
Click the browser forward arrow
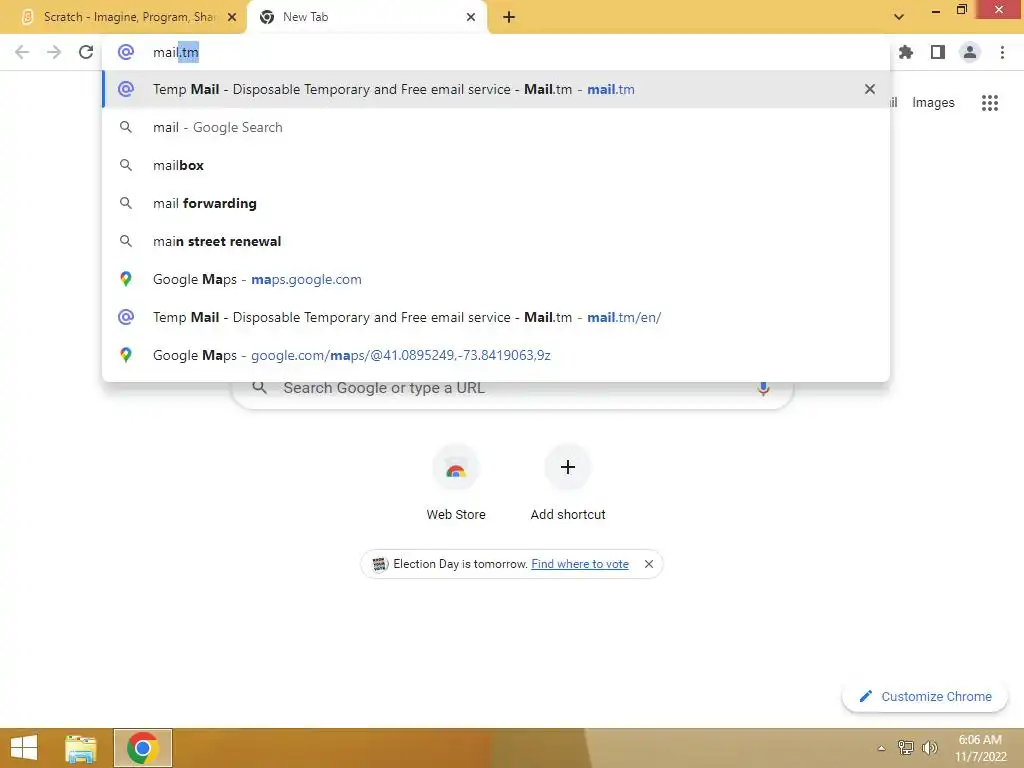tap(54, 52)
